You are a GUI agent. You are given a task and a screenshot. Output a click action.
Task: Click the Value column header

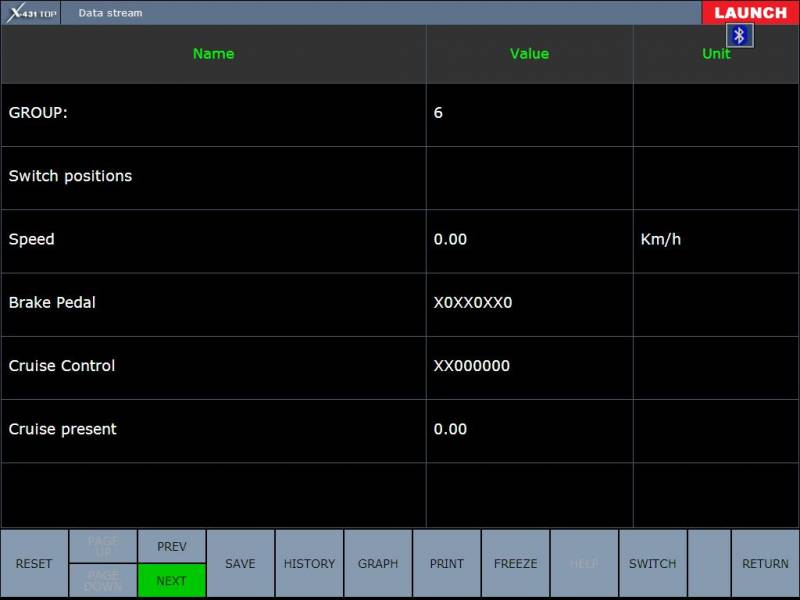[529, 54]
